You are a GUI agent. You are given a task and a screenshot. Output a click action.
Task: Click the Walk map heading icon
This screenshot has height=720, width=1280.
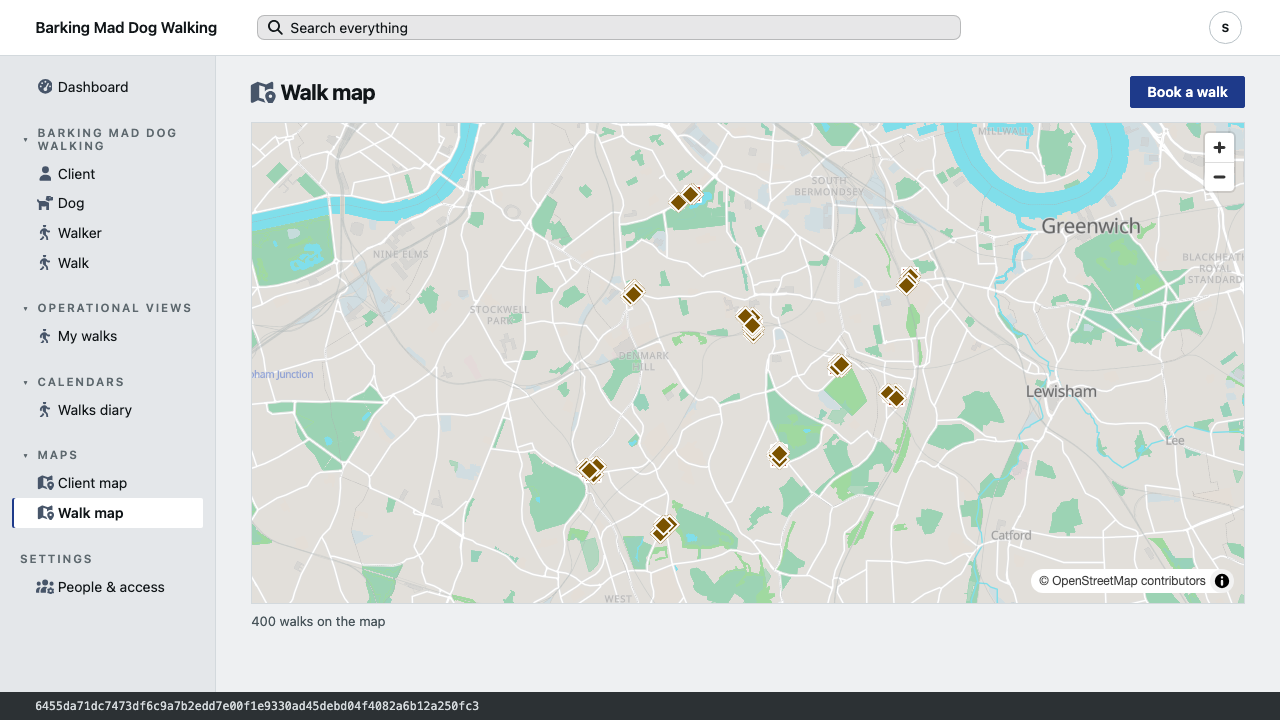click(x=263, y=93)
